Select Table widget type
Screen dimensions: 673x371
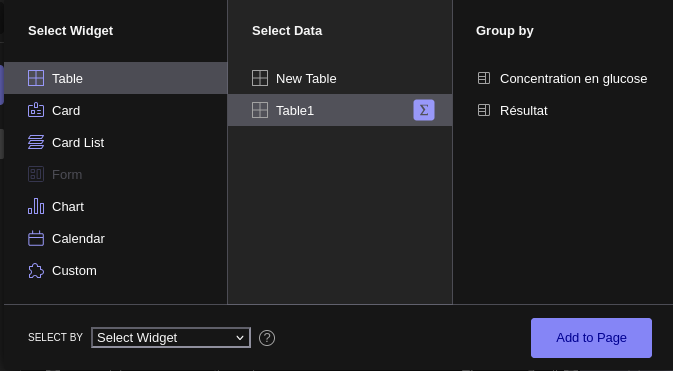(116, 78)
